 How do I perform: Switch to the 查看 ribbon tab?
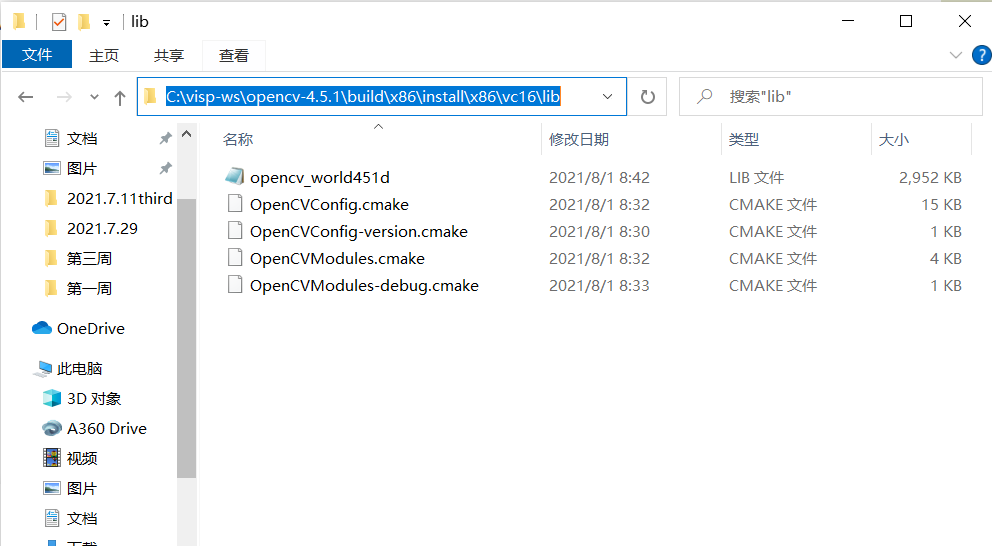234,56
